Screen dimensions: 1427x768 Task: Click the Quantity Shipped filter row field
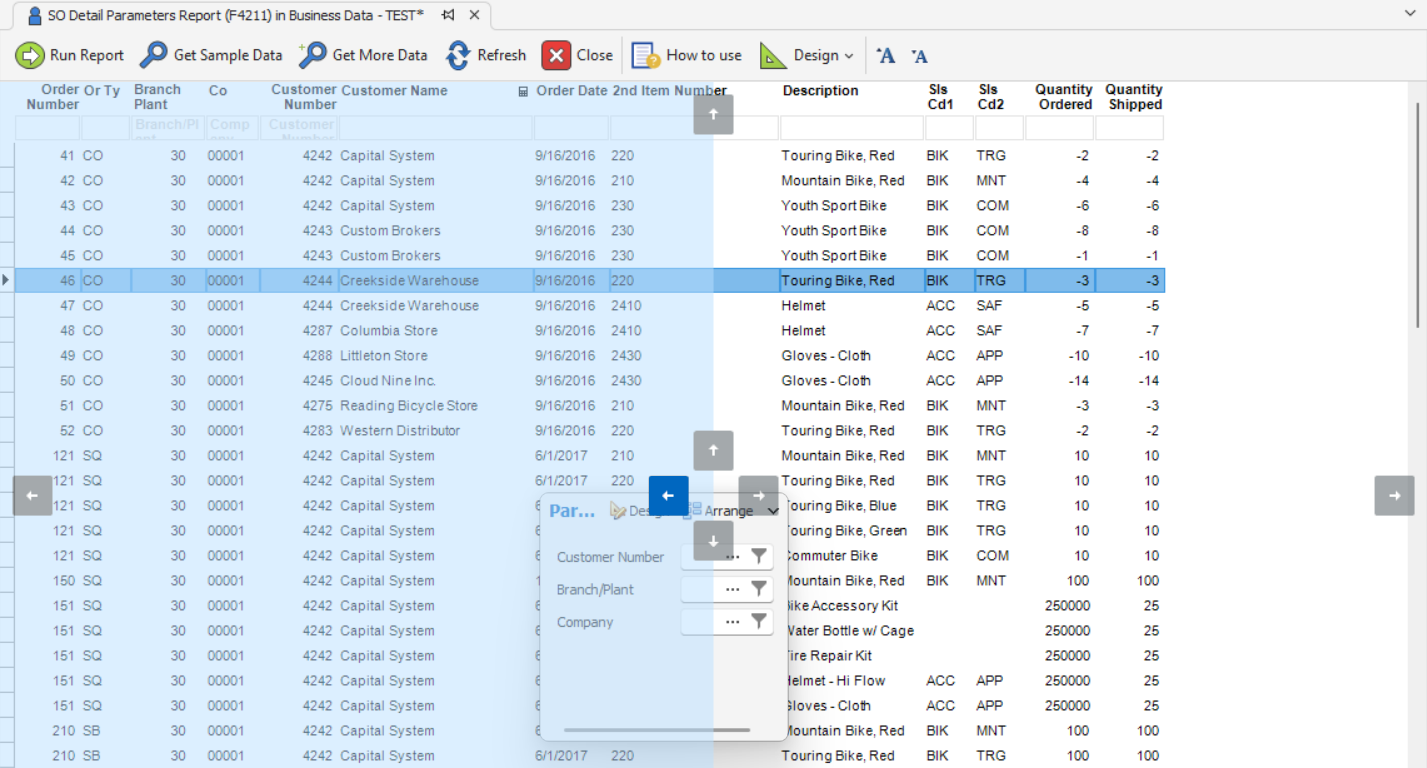point(1129,128)
